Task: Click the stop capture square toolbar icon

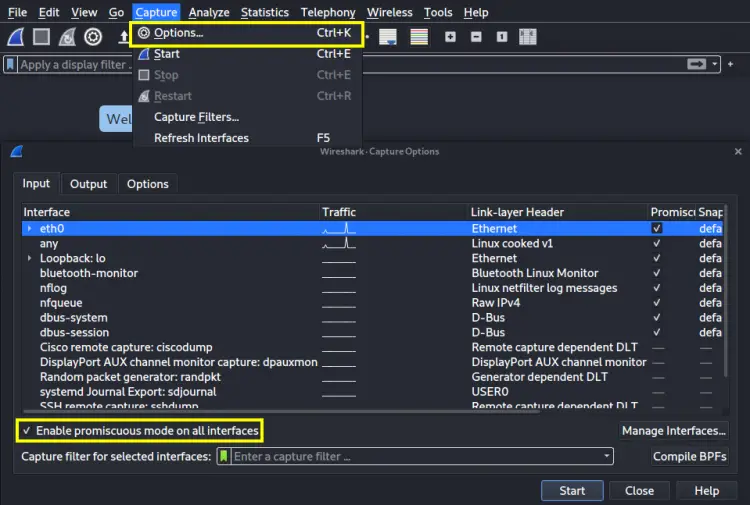Action: (x=41, y=37)
